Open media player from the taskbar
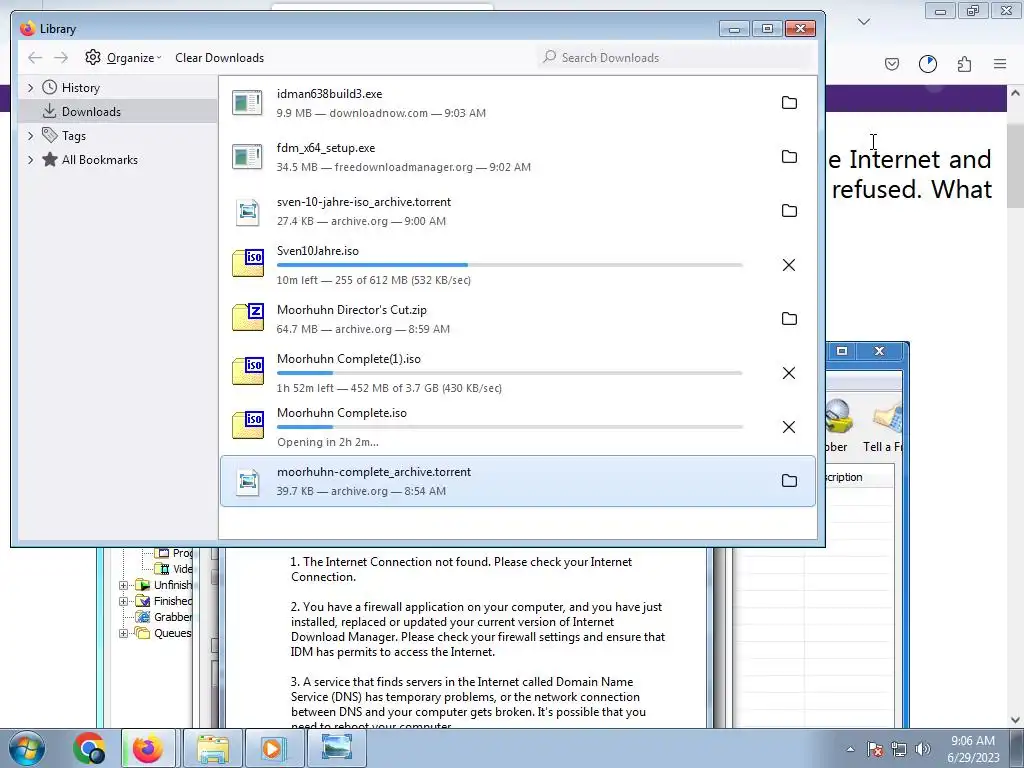The width and height of the screenshot is (1024, 768). (273, 748)
